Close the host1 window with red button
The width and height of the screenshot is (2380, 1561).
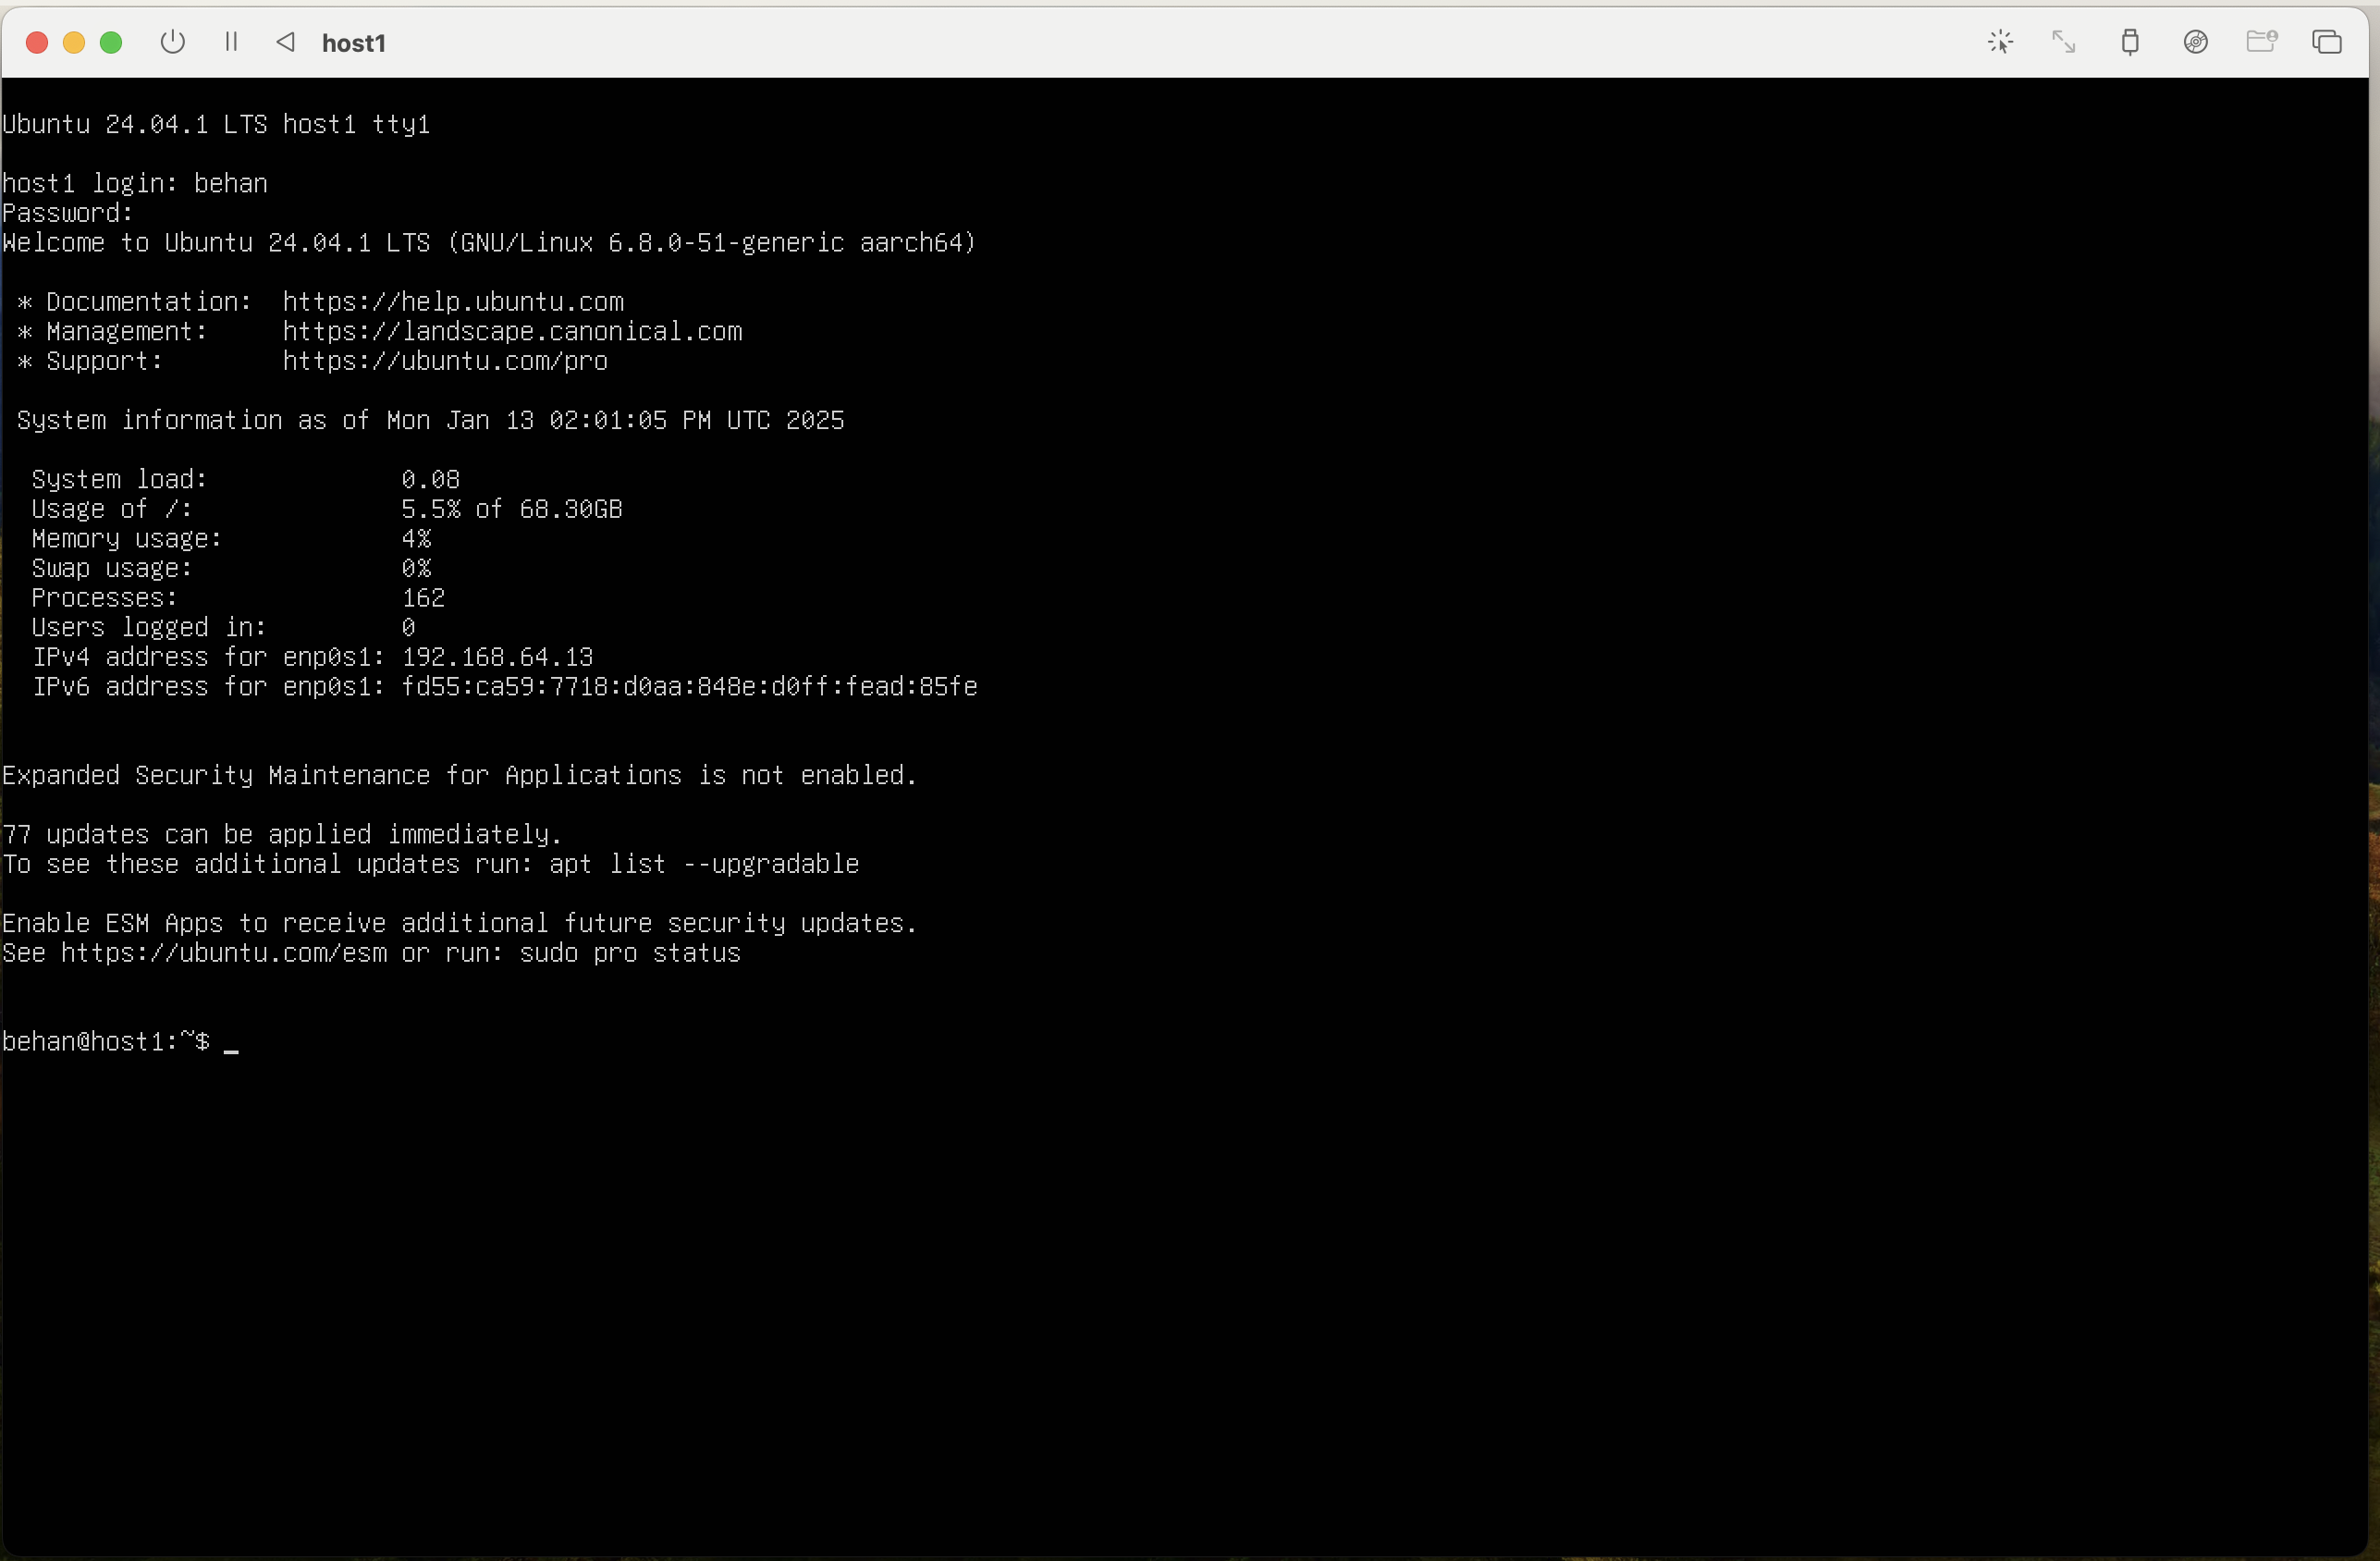tap(37, 42)
